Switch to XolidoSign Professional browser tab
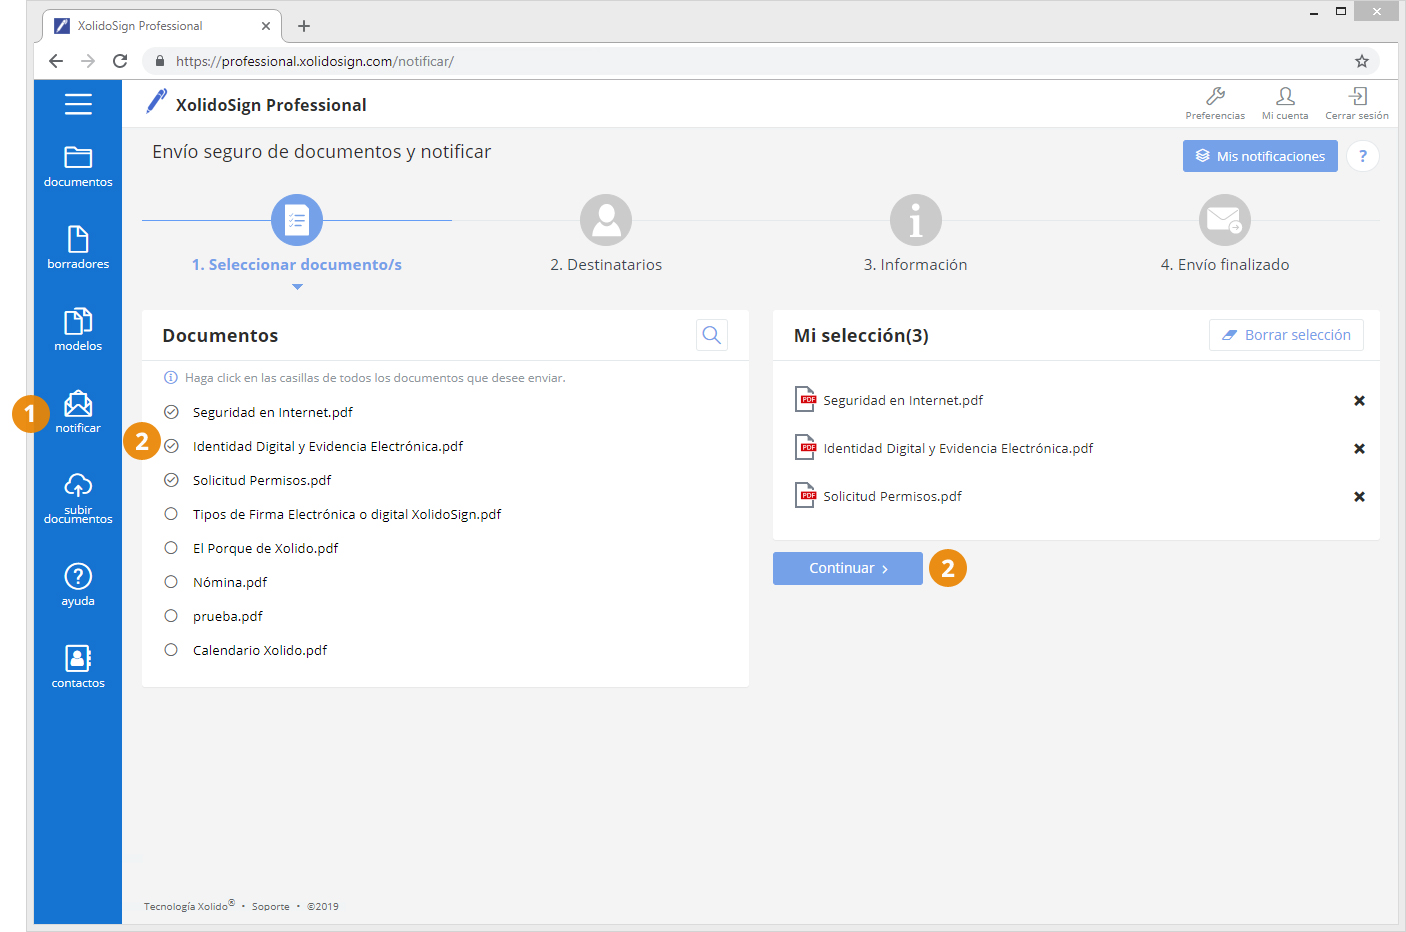1406x932 pixels. 162,26
